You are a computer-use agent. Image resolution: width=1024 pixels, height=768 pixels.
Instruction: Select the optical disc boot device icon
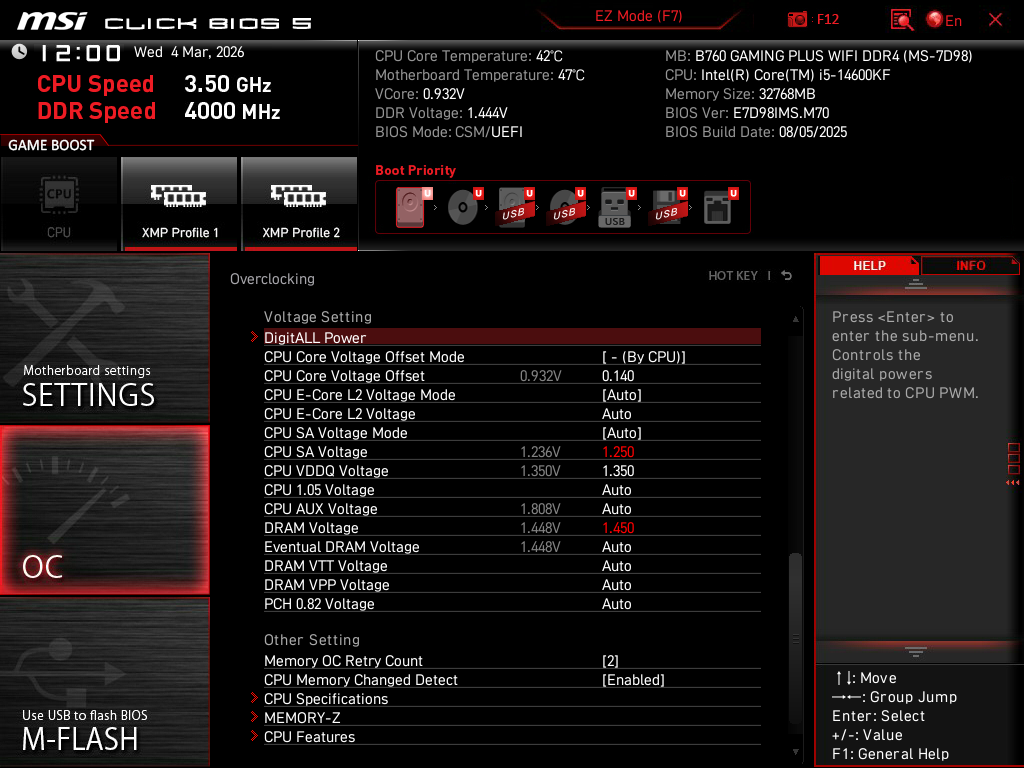tap(464, 207)
